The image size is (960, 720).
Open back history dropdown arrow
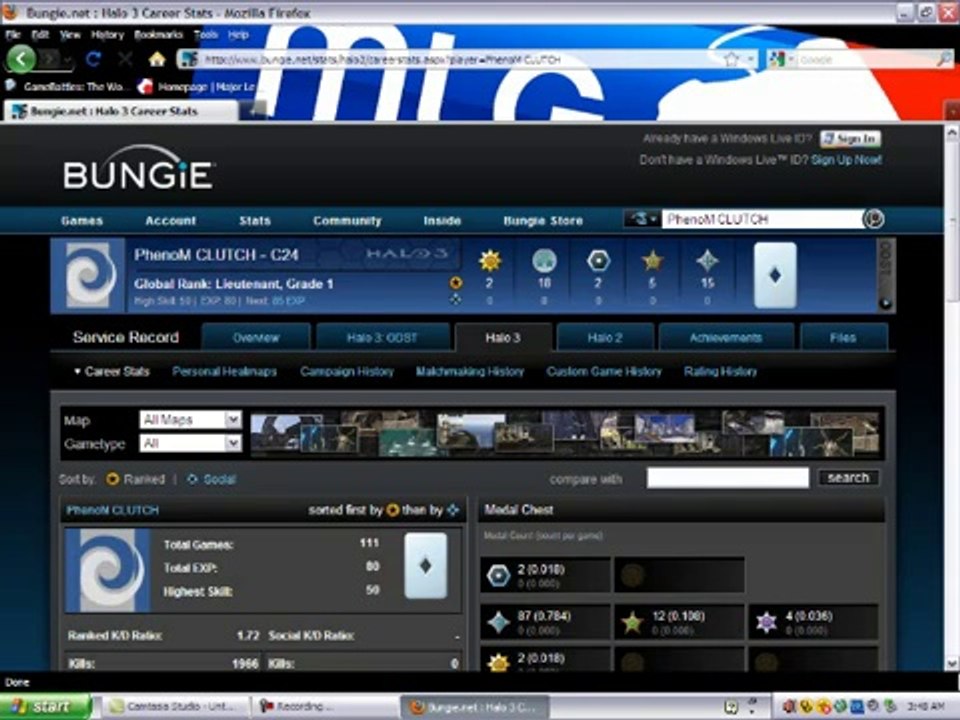pos(67,59)
